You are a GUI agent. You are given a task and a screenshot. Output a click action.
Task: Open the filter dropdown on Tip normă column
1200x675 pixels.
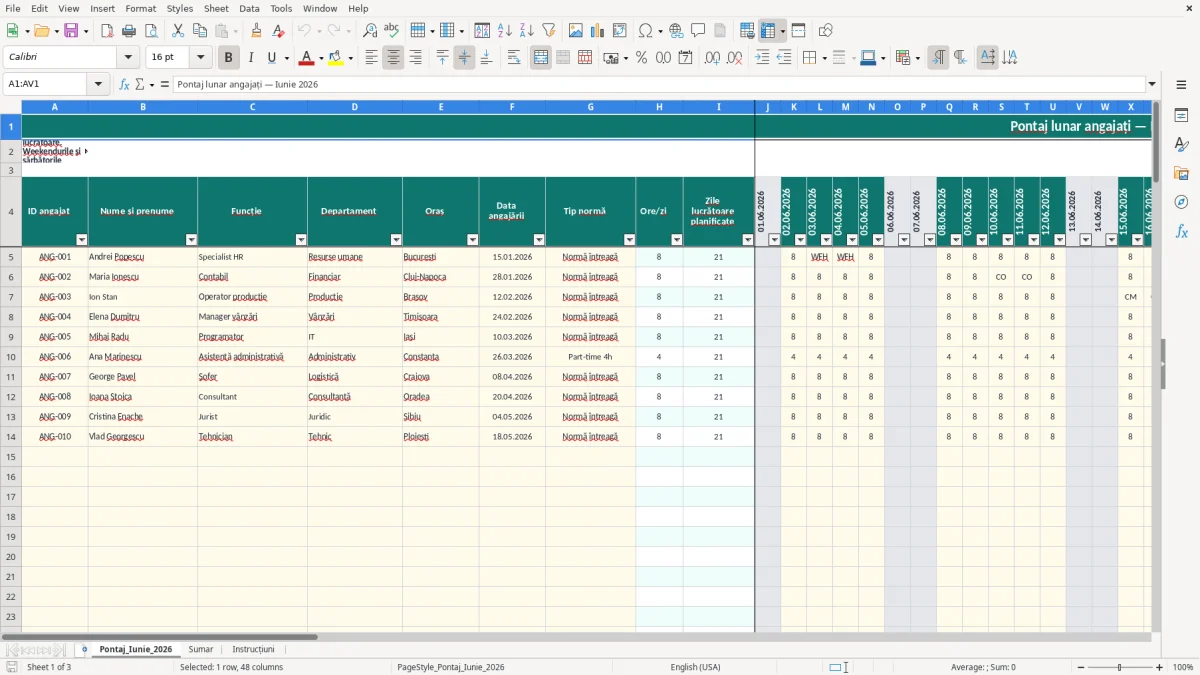(629, 240)
